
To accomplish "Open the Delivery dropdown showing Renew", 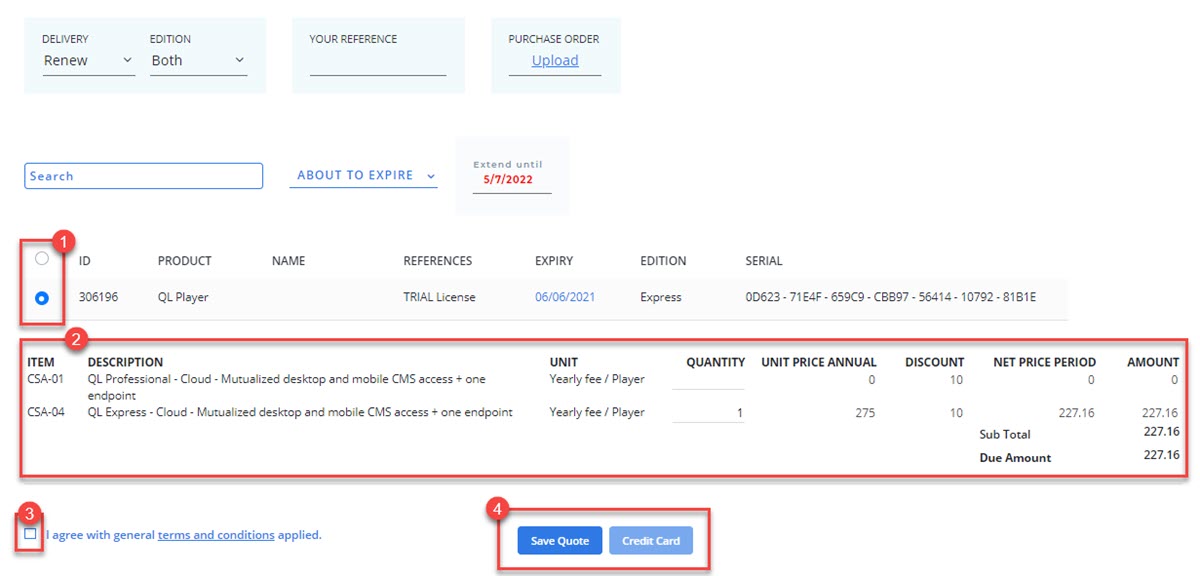I will pos(88,61).
